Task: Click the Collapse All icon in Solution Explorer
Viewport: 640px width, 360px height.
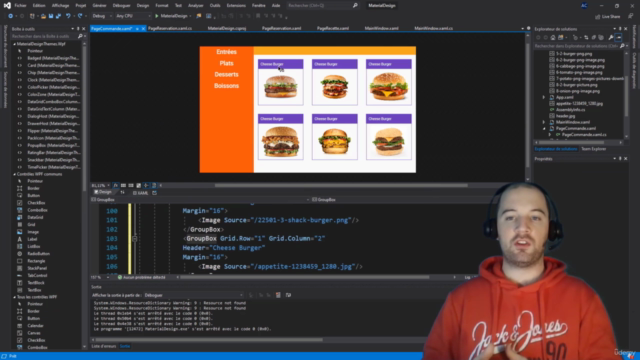Action: pyautogui.click(x=594, y=38)
